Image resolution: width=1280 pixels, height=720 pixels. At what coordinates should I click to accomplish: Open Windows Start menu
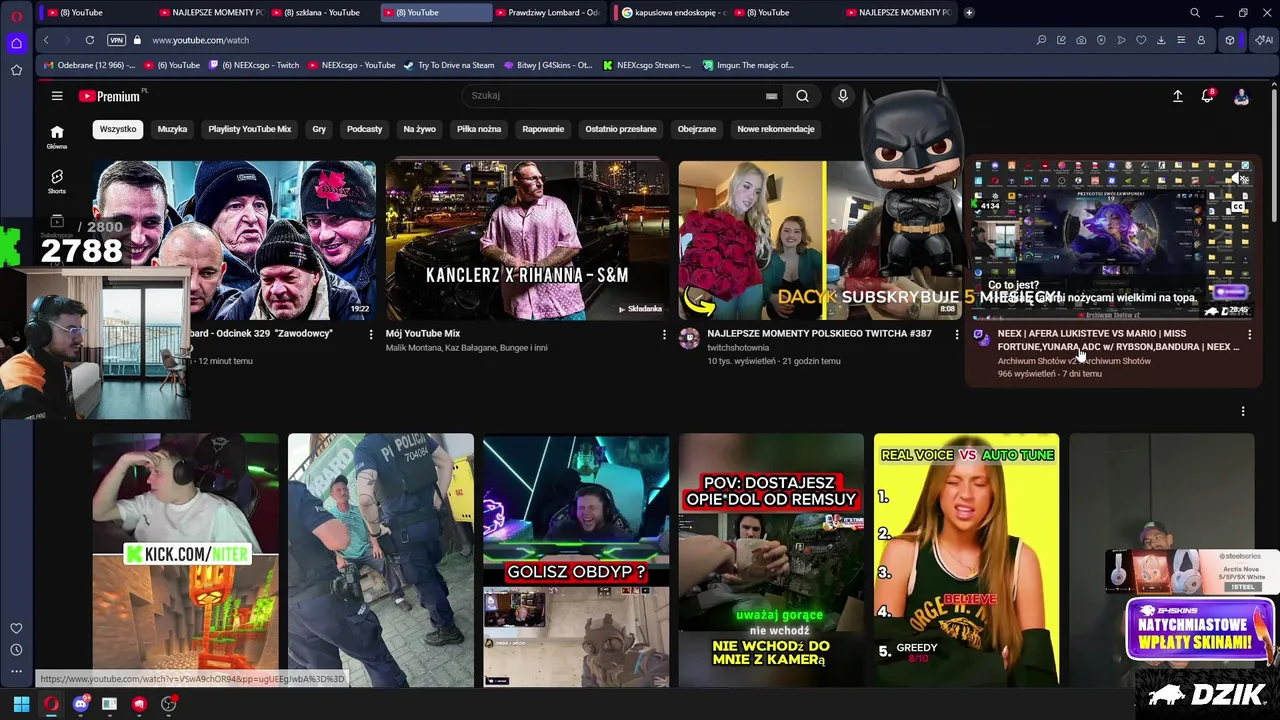pyautogui.click(x=21, y=704)
